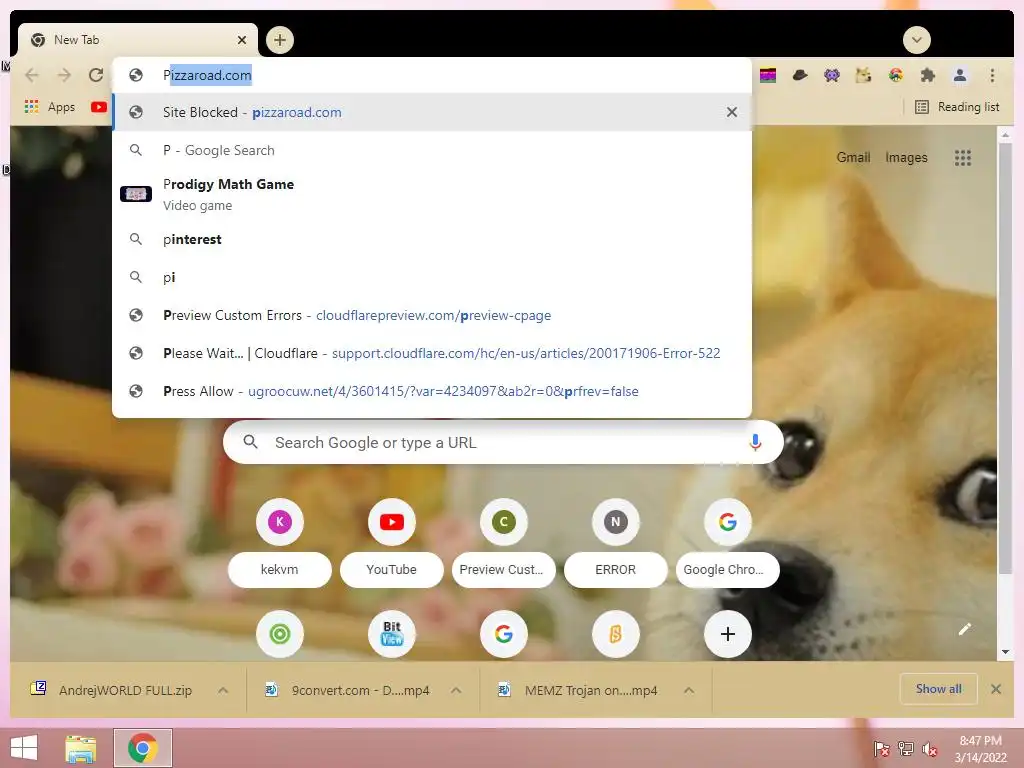Reload the page with the refresh icon
The width and height of the screenshot is (1024, 768).
coord(96,75)
